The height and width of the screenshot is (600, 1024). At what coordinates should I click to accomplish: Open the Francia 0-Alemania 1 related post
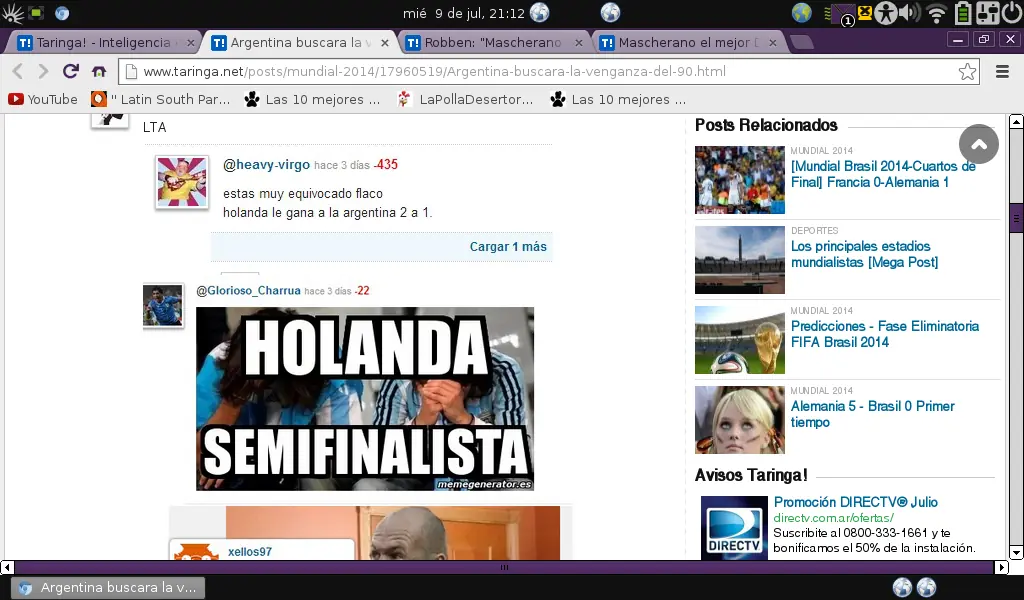click(883, 174)
